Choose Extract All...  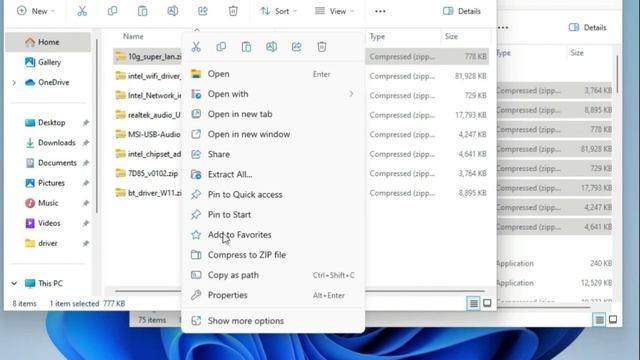[x=273, y=174]
